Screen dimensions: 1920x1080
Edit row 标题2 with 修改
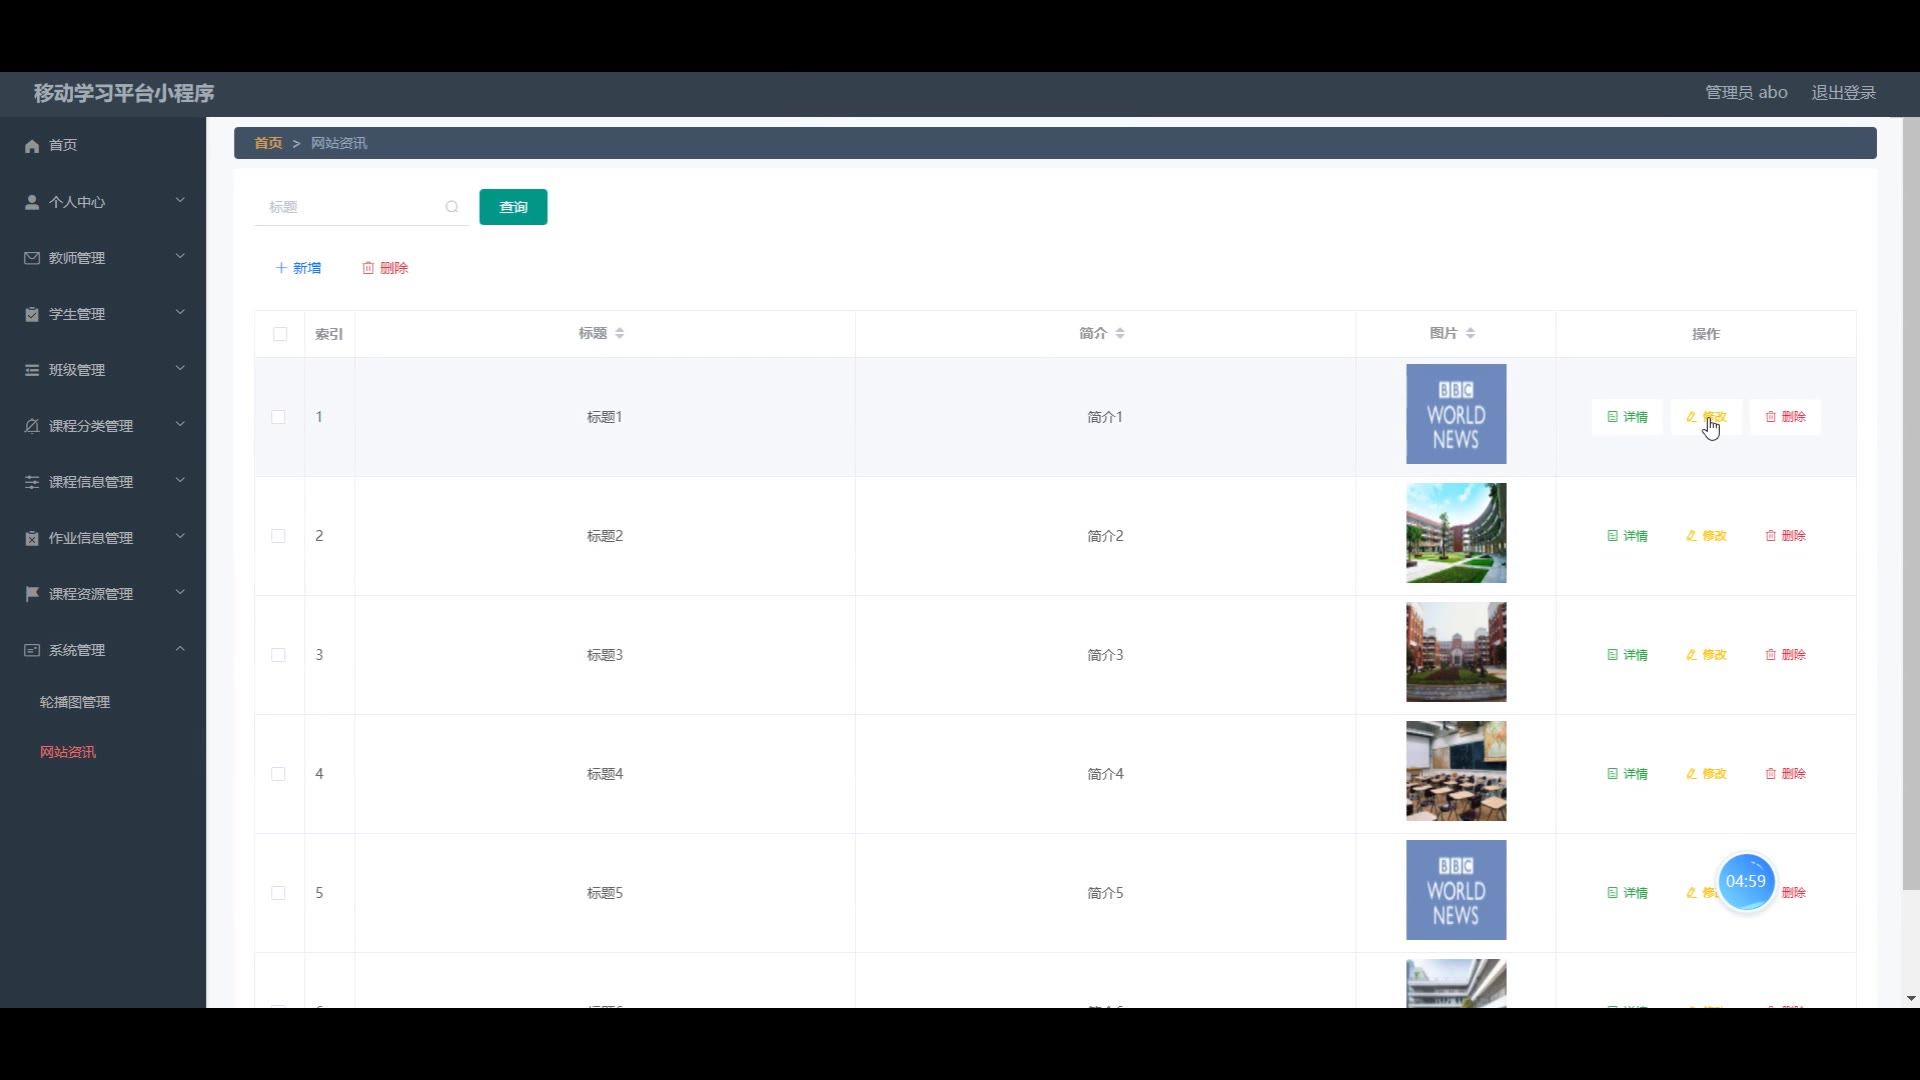tap(1706, 536)
